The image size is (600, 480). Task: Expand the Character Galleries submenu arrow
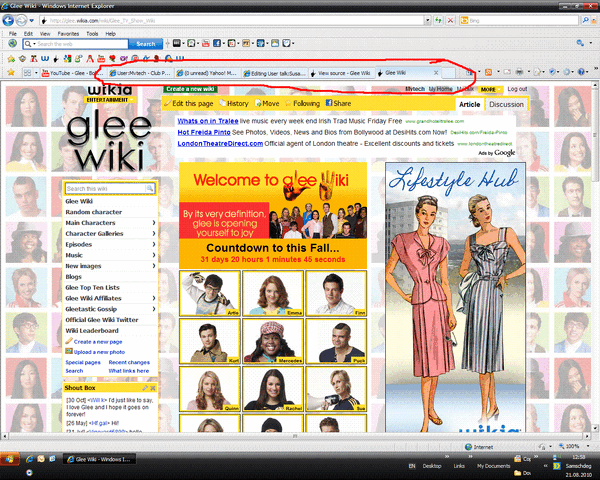coord(154,233)
